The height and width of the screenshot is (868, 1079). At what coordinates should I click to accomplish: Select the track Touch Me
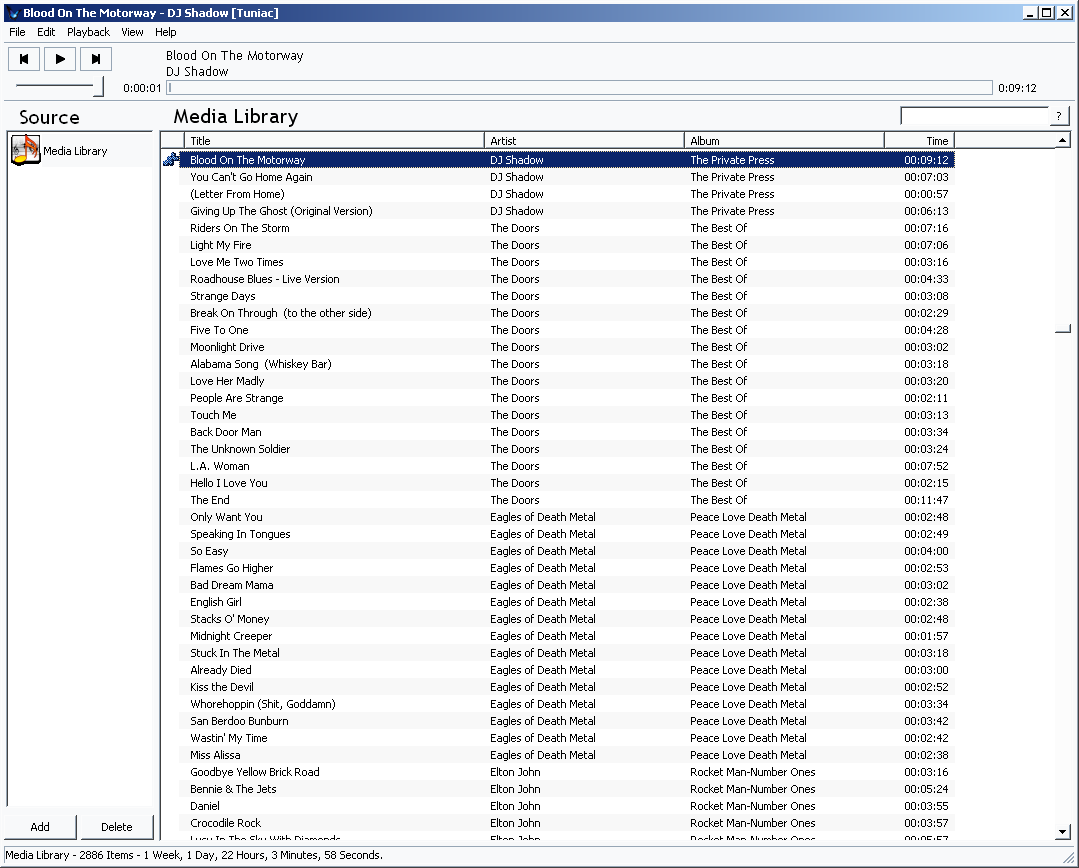568,415
